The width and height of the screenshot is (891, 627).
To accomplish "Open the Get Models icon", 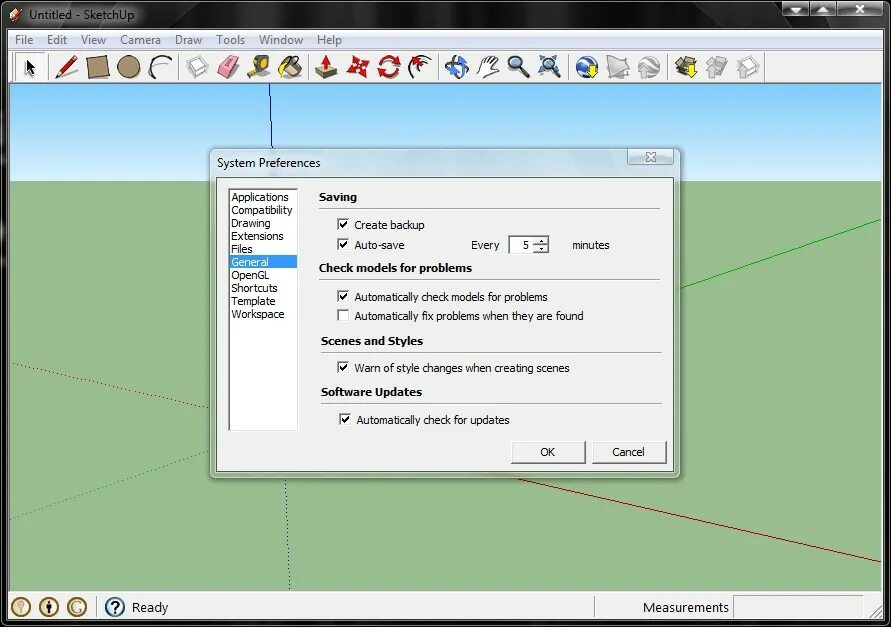I will pyautogui.click(x=686, y=67).
